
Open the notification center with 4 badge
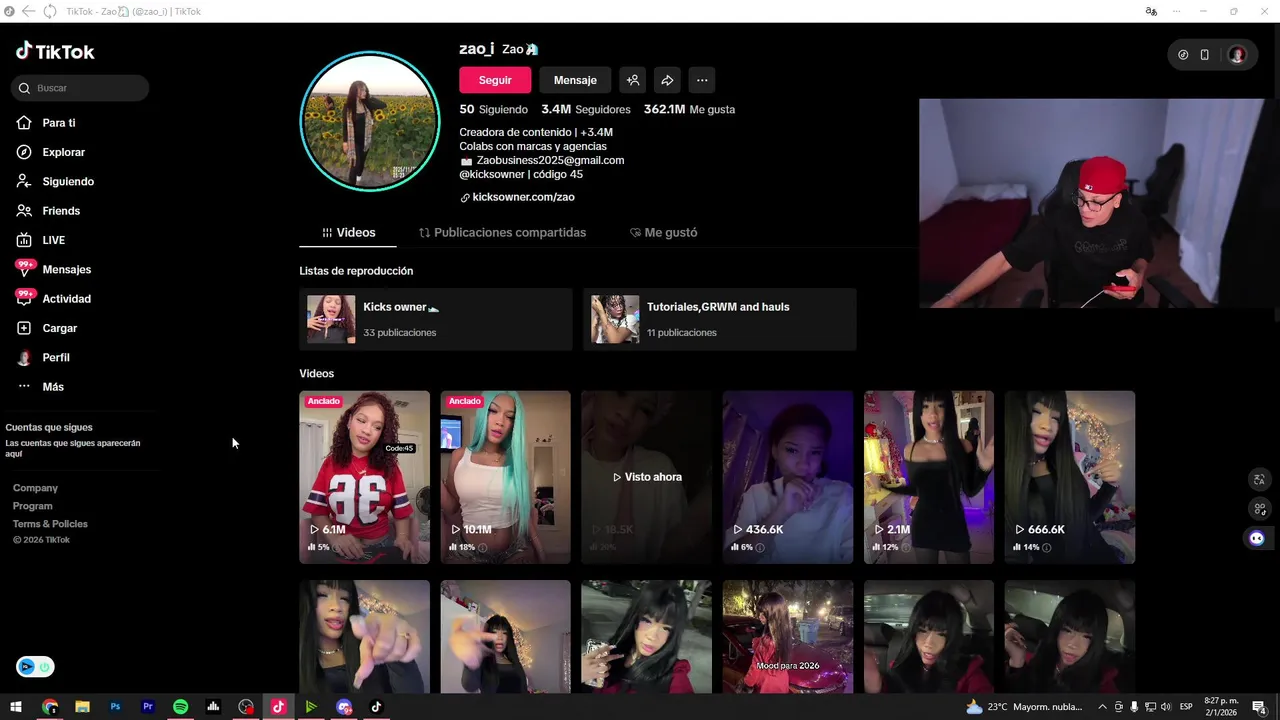click(x=1262, y=707)
